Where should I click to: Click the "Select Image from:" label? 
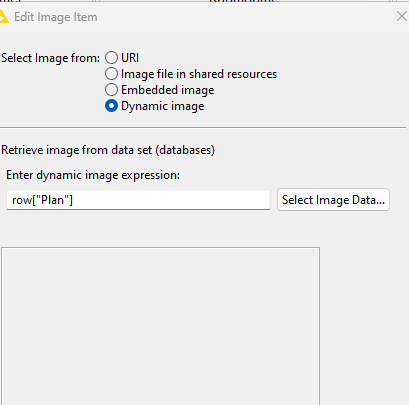pos(51,58)
